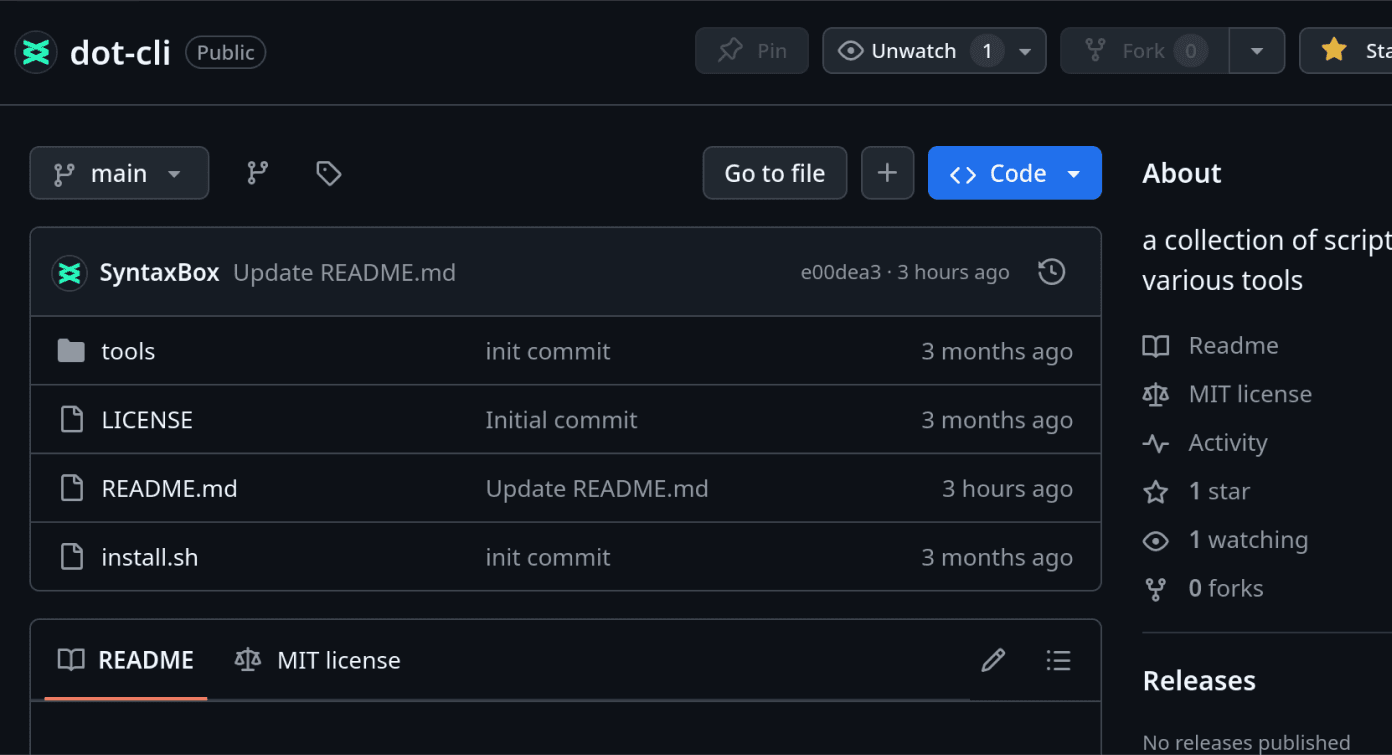Click the Go to file button
The width and height of the screenshot is (1392, 755).
(774, 173)
